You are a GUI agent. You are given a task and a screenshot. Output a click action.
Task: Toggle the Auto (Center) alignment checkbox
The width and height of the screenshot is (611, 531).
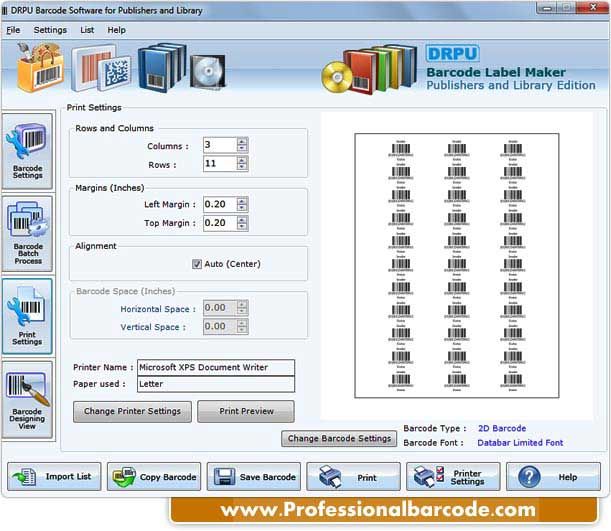click(x=197, y=264)
